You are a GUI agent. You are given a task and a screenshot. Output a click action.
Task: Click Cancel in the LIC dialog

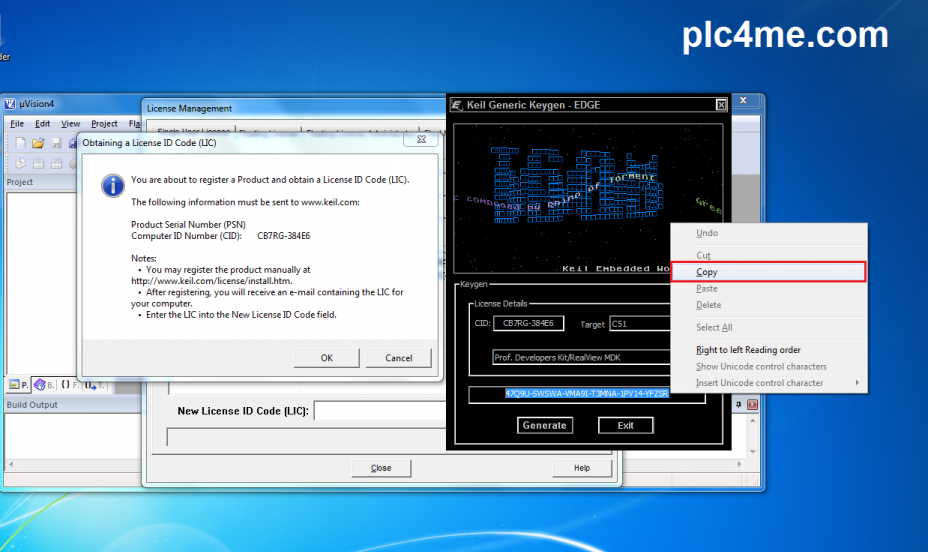tap(398, 358)
